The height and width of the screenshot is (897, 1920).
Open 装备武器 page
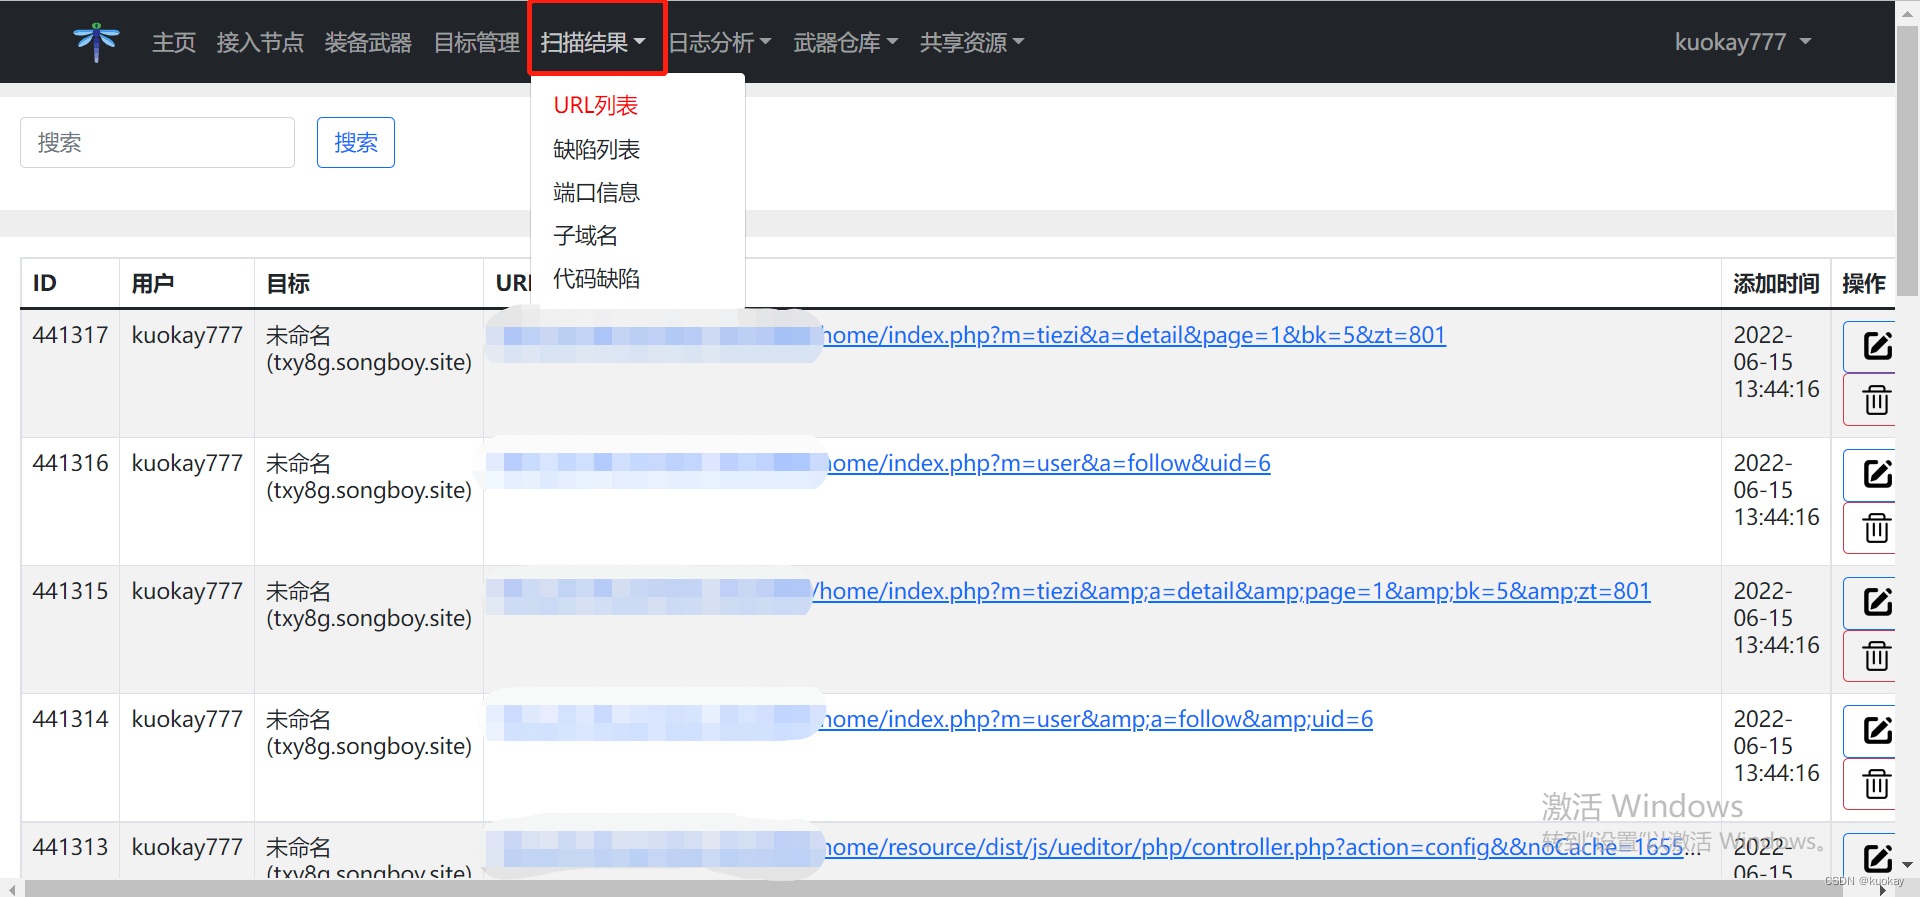[x=368, y=42]
